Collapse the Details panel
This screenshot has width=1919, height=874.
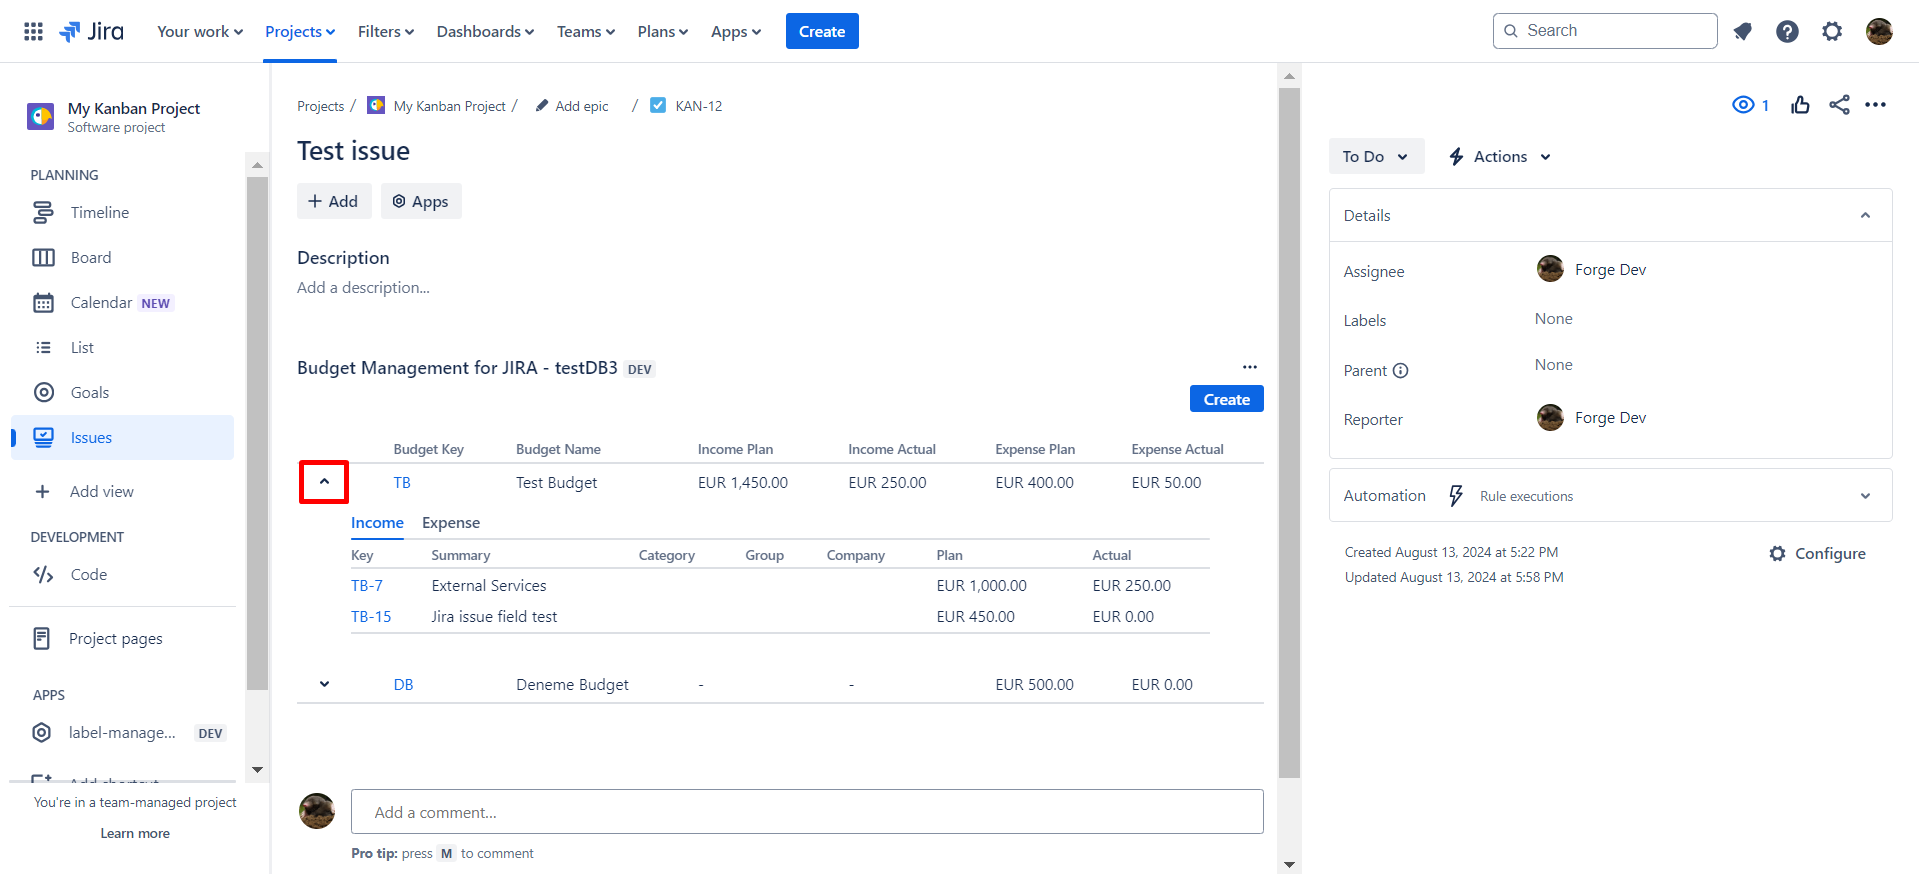pyautogui.click(x=1865, y=215)
